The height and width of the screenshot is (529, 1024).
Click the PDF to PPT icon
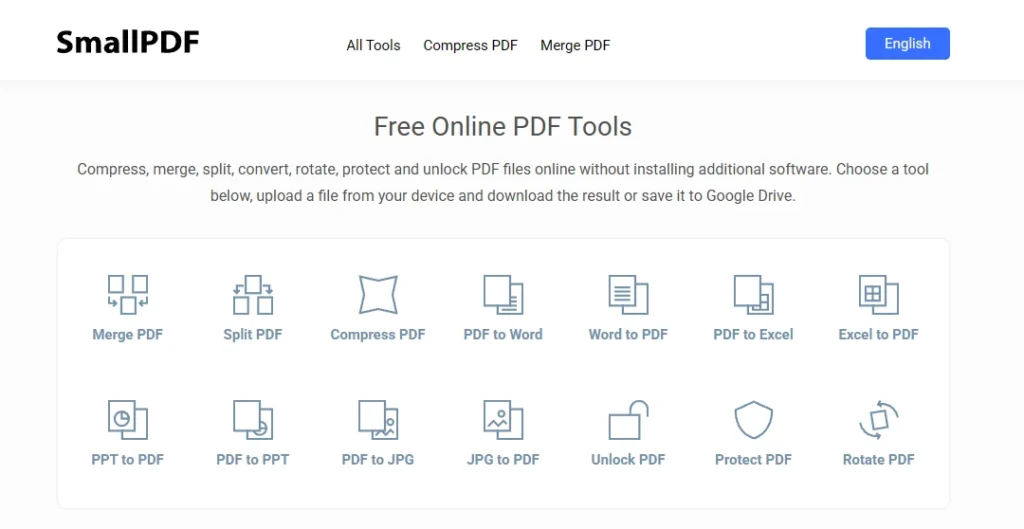coord(253,420)
